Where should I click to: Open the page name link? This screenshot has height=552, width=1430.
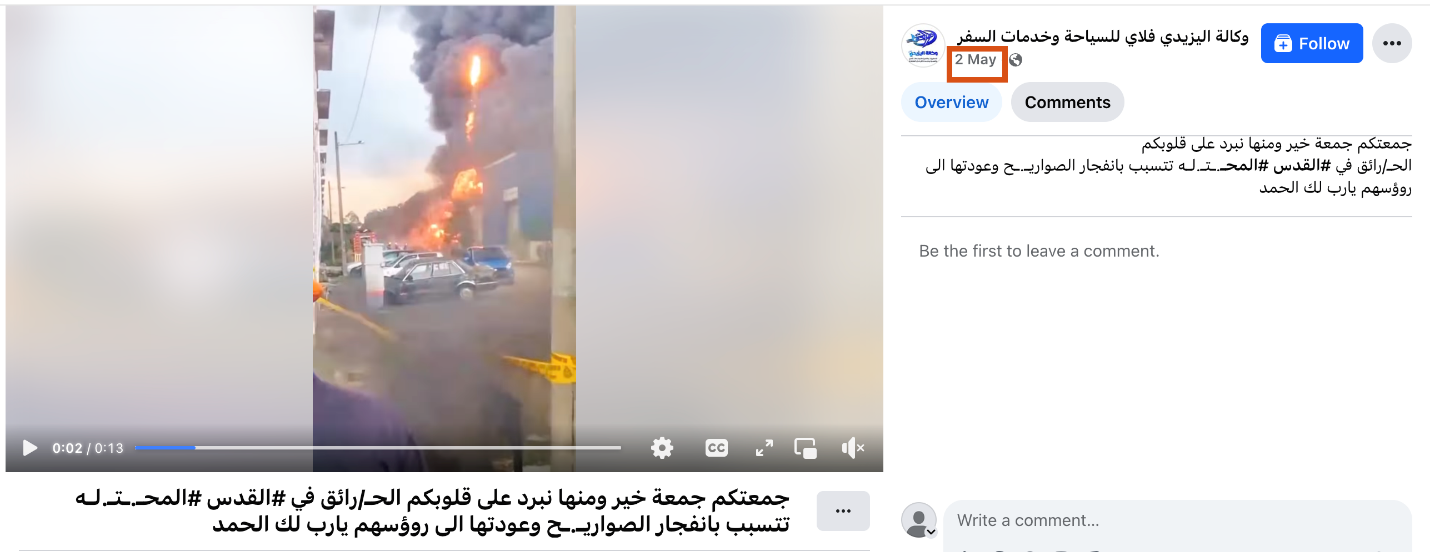click(x=1102, y=36)
